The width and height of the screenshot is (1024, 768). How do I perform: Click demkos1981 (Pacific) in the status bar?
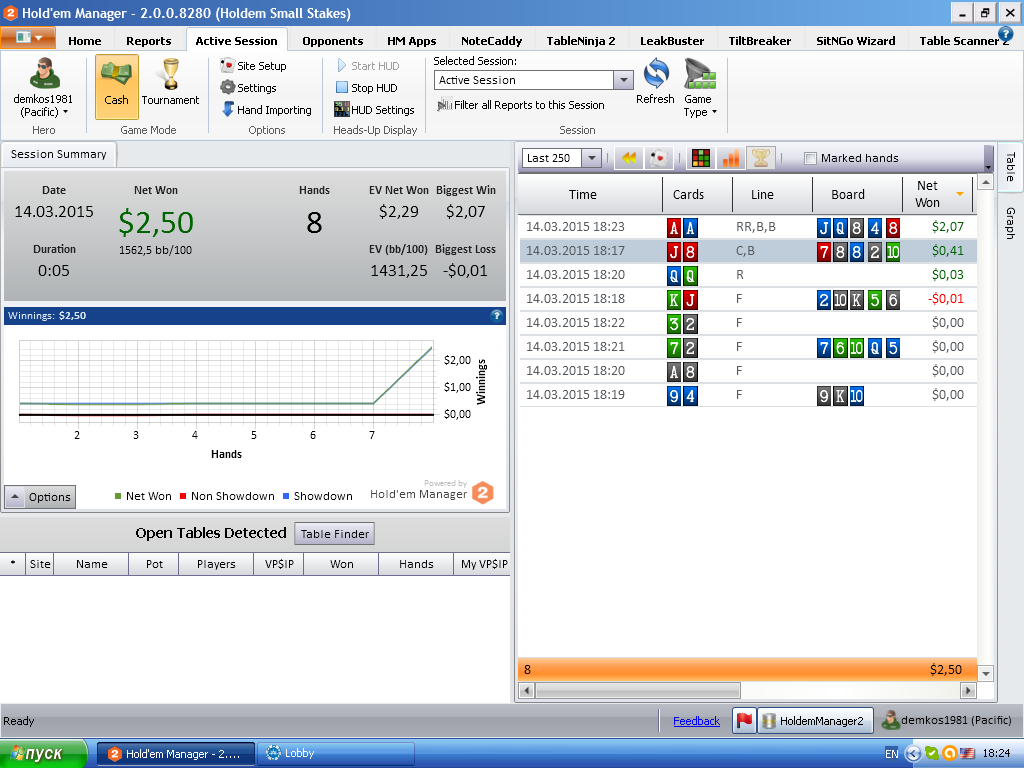click(947, 720)
